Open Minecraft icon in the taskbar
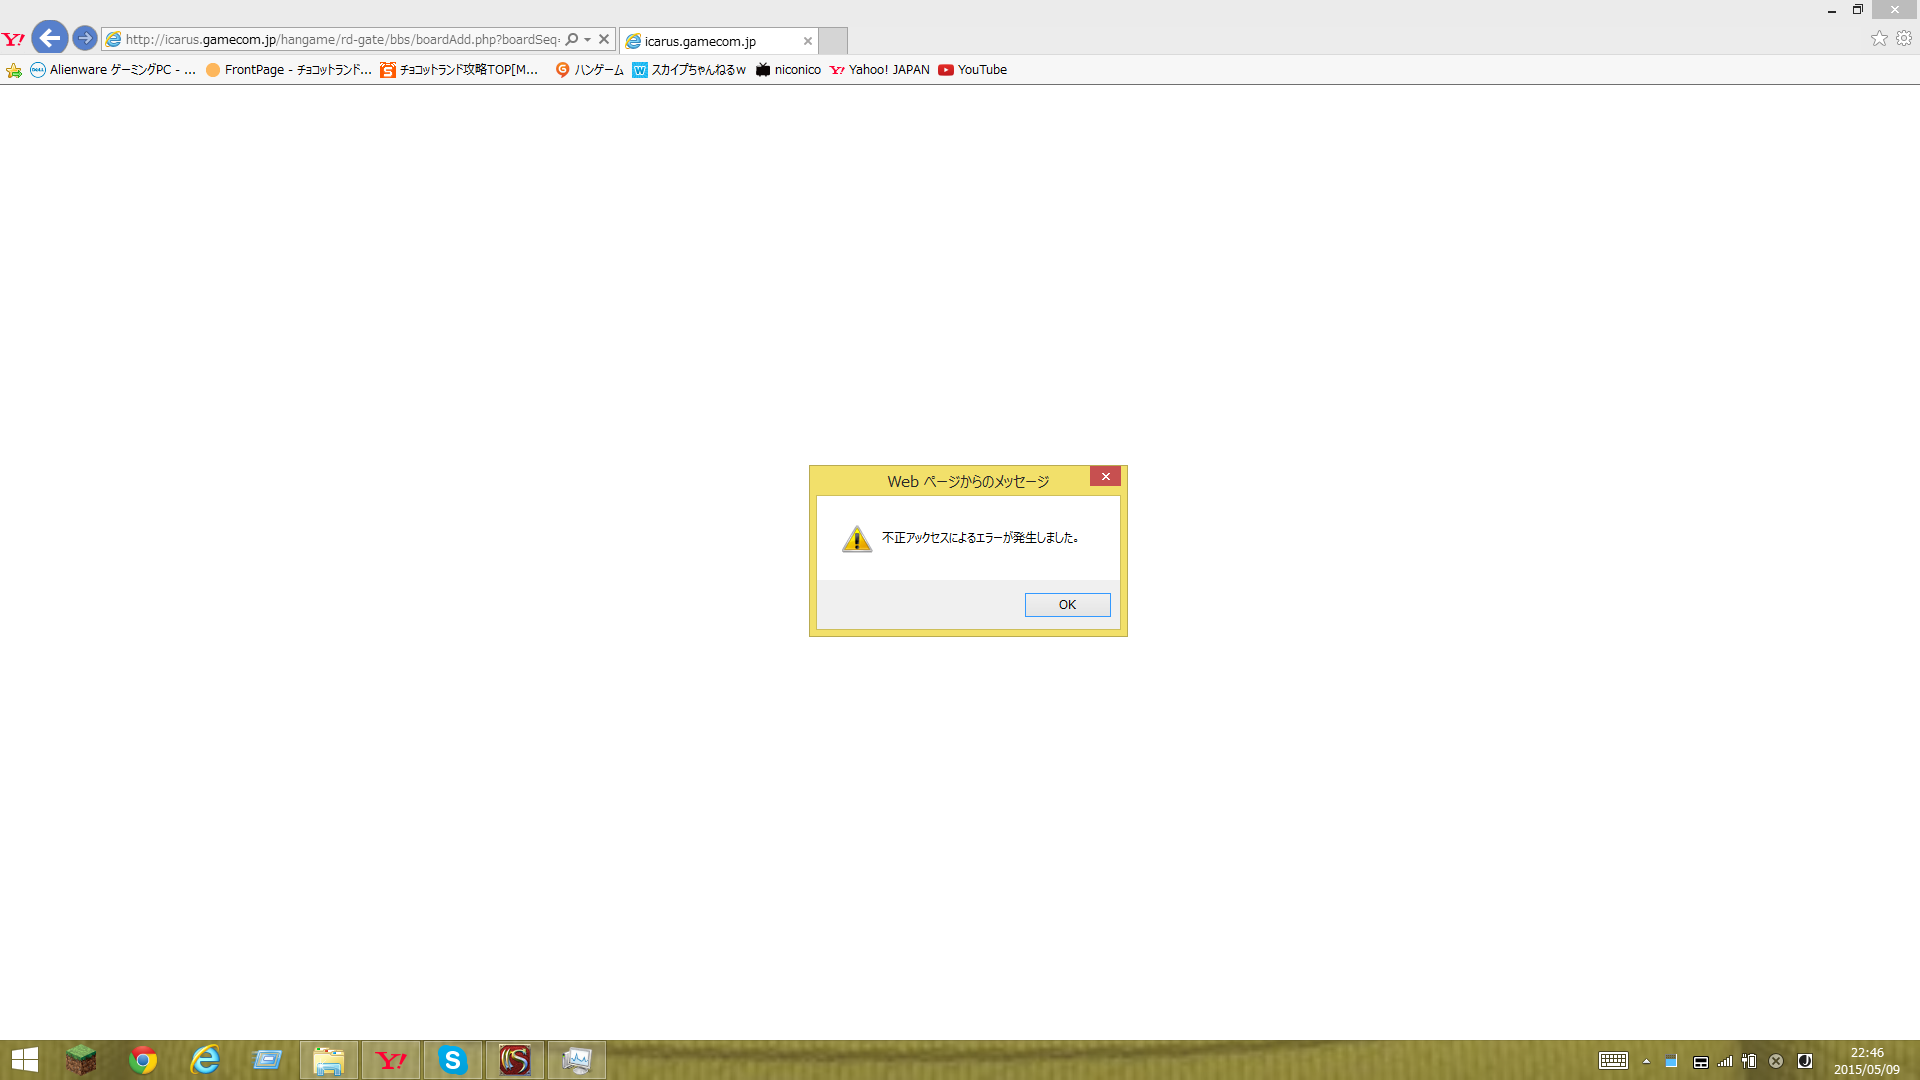This screenshot has width=1920, height=1080. pyautogui.click(x=81, y=1060)
